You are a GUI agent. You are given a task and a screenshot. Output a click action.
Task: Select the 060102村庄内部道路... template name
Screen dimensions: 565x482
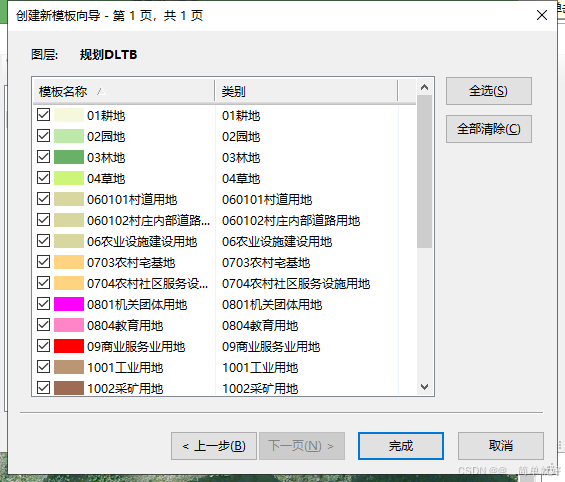point(148,220)
